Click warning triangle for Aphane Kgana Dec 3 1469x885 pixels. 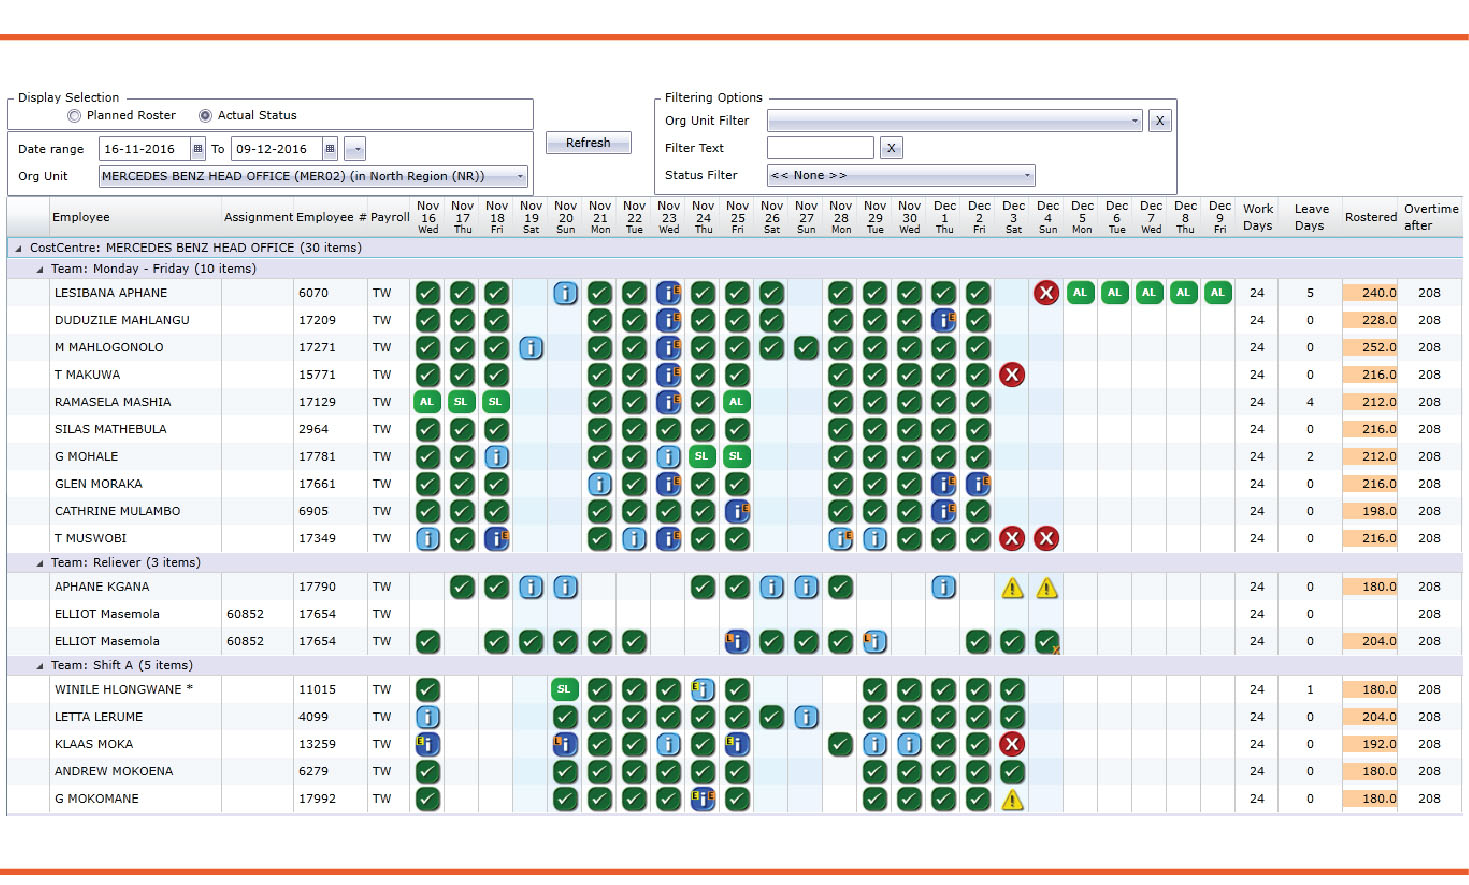pyautogui.click(x=1012, y=588)
